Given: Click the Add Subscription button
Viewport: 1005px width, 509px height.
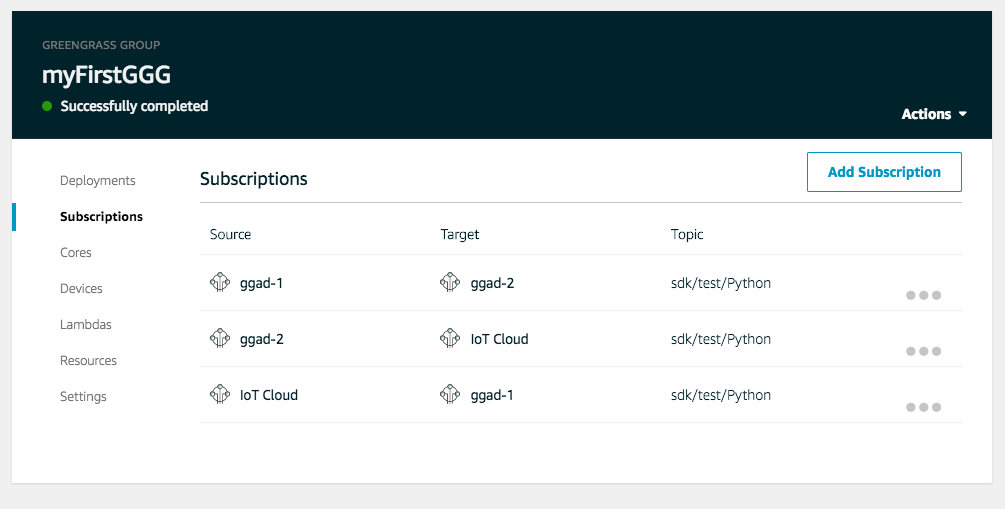Looking at the screenshot, I should pyautogui.click(x=885, y=172).
